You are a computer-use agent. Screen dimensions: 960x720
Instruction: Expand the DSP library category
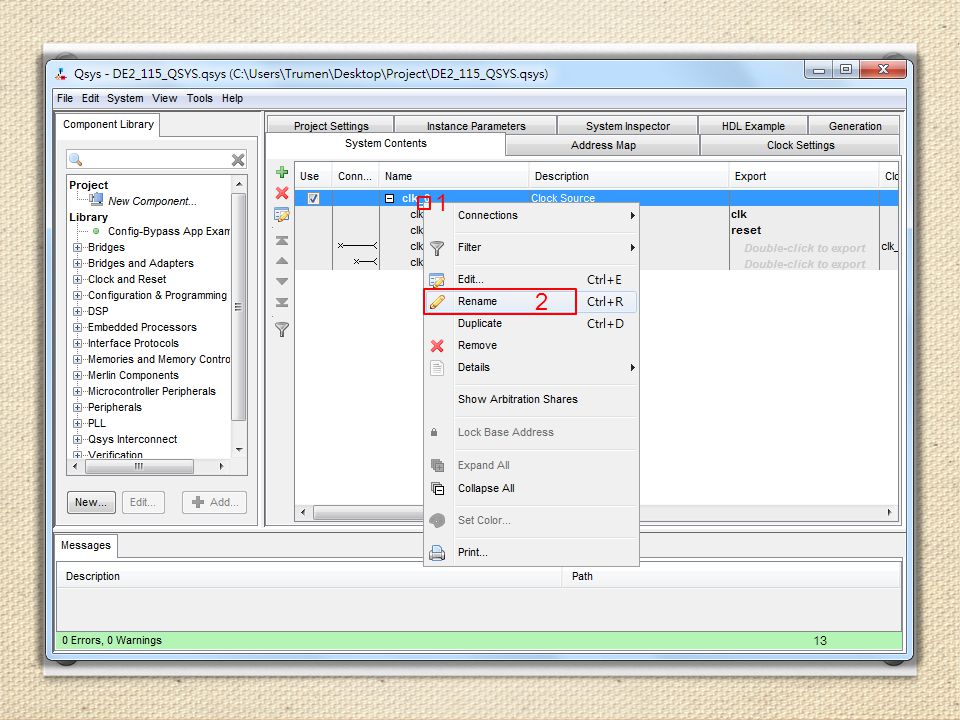[78, 311]
